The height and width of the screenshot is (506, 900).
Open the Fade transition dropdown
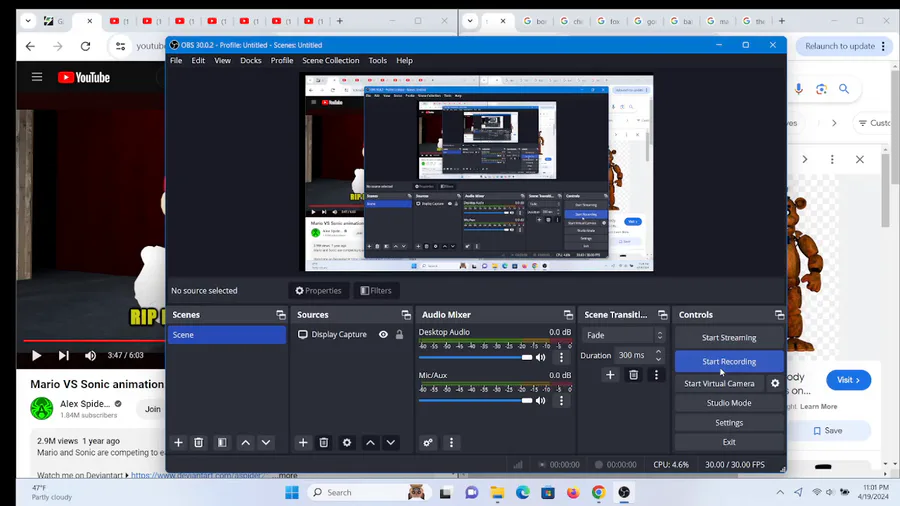[x=624, y=336]
